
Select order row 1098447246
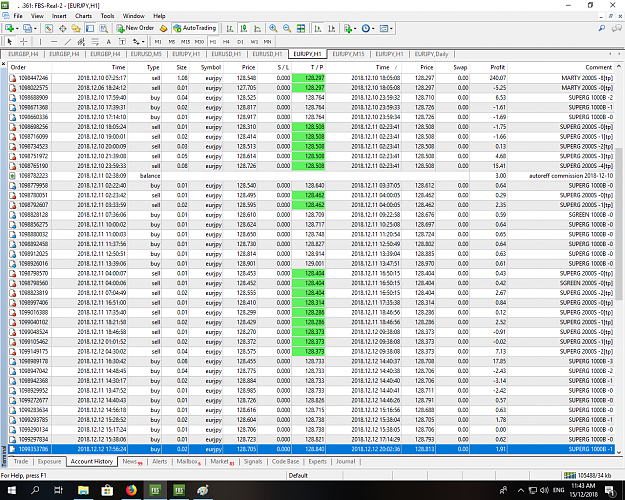tap(311, 78)
